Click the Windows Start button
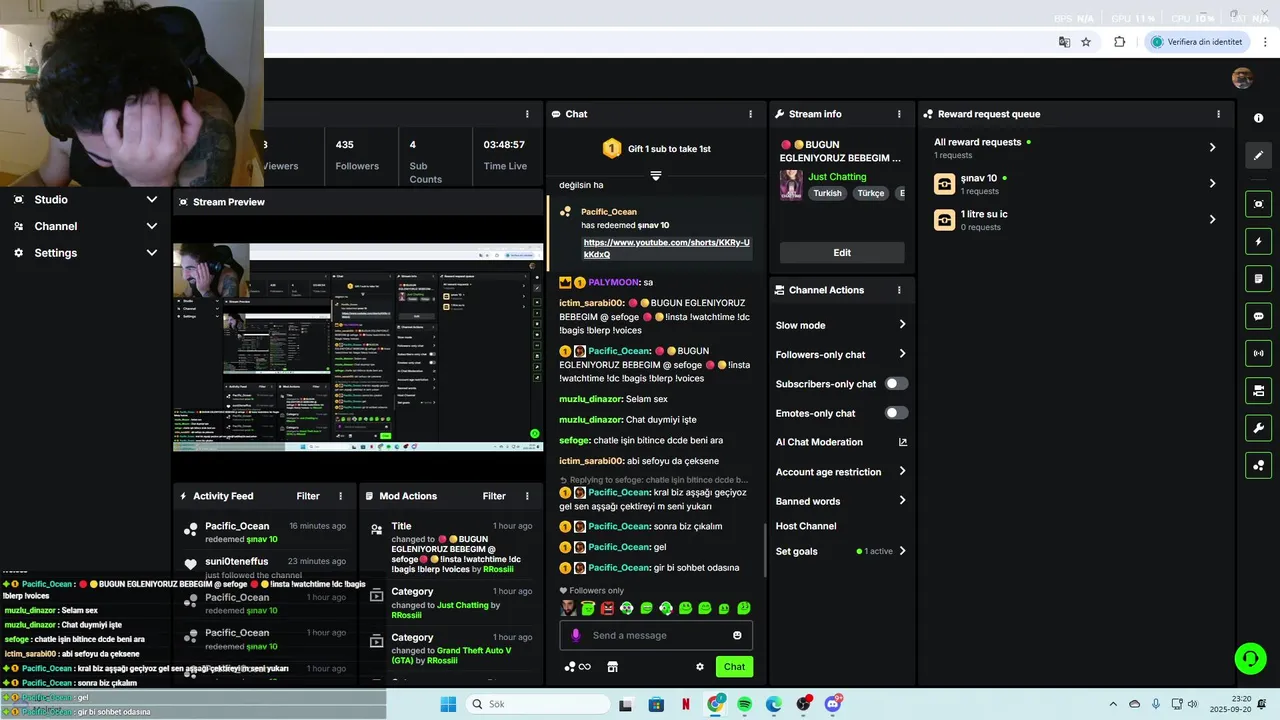 [448, 704]
